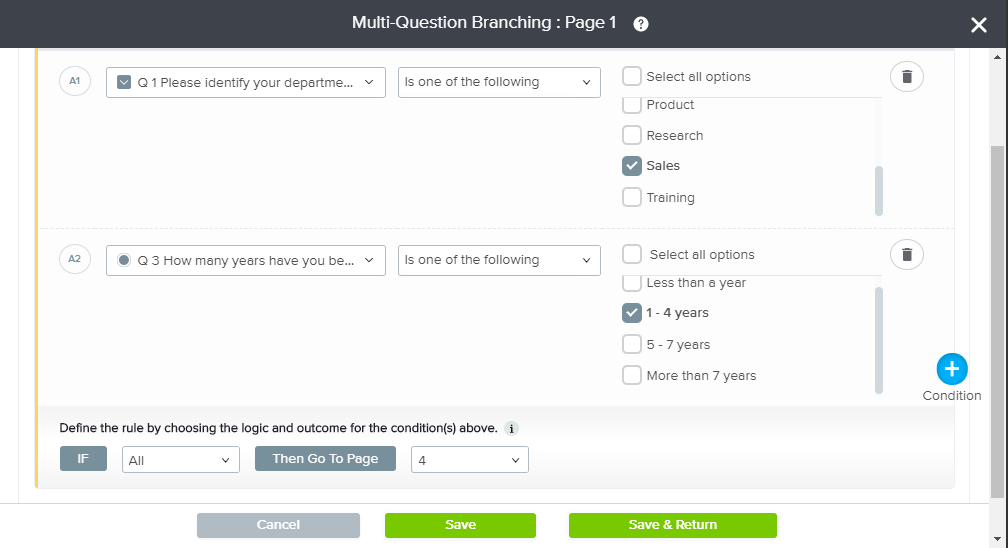Click Save & Return
This screenshot has width=1008, height=548.
[x=672, y=525]
